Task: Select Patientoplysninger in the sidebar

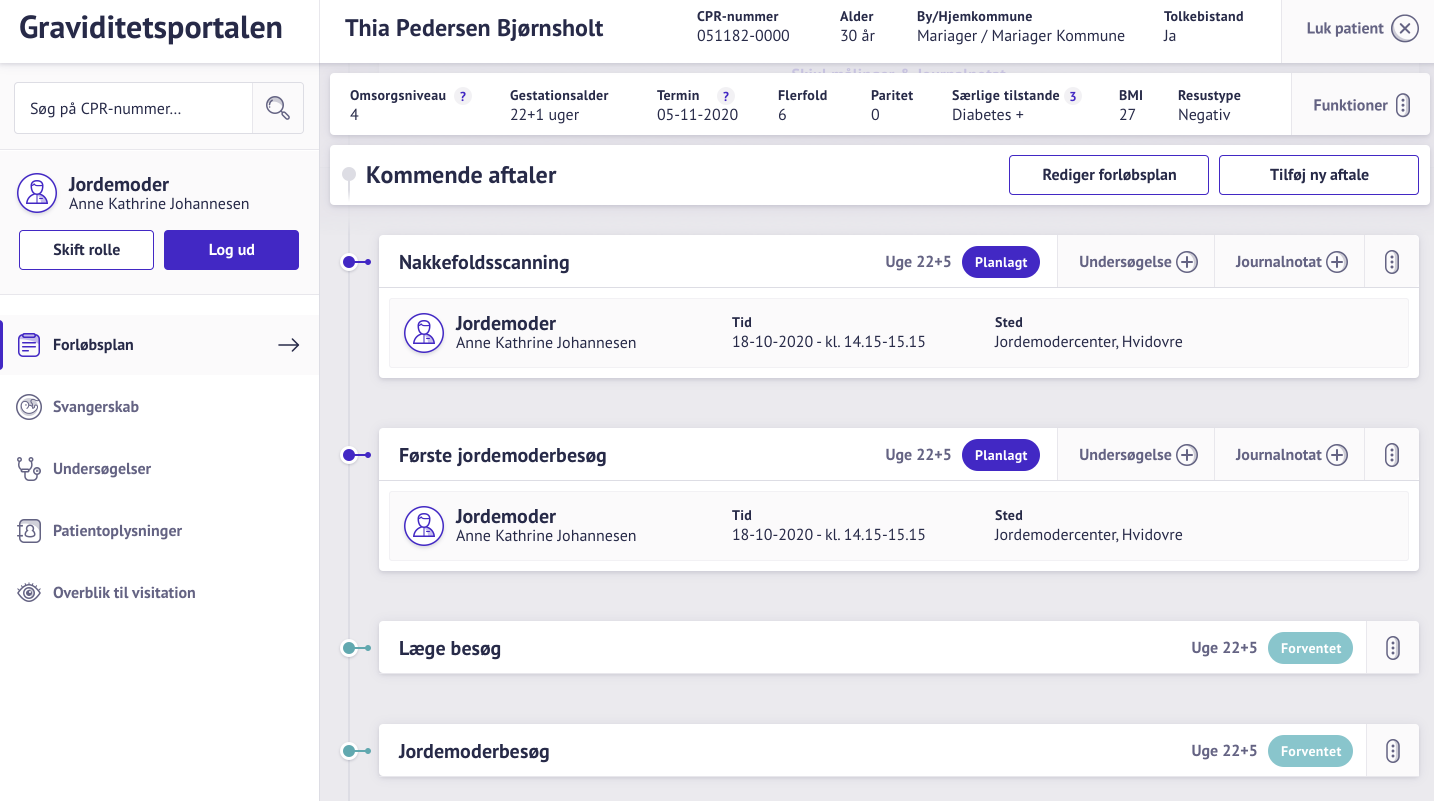Action: click(117, 531)
